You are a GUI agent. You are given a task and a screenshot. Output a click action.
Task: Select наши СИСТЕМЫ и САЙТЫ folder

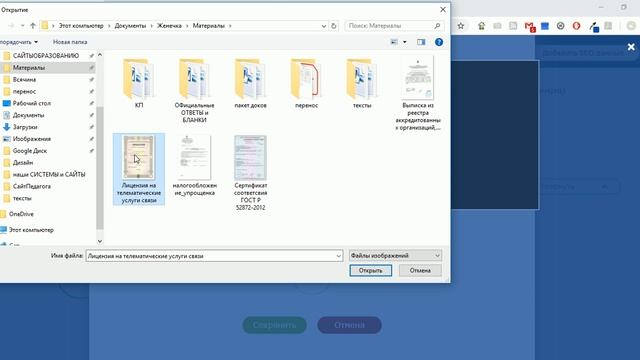click(x=48, y=174)
